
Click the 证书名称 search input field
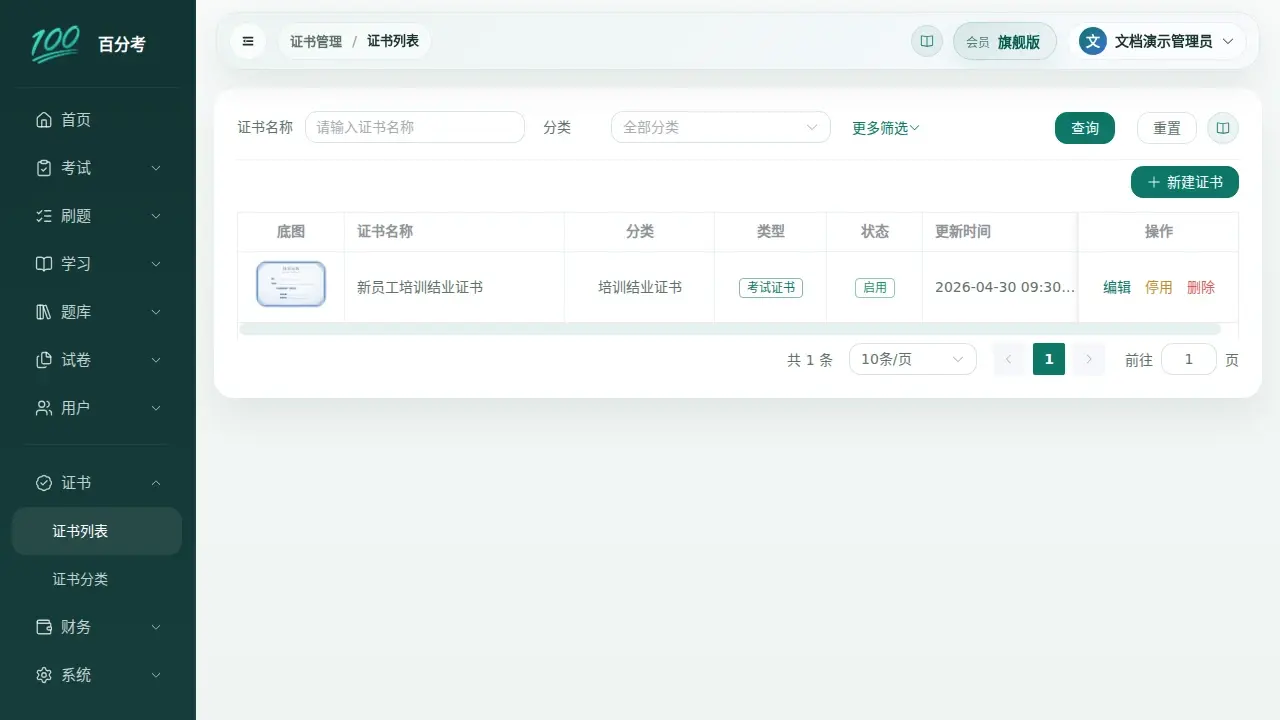point(415,127)
